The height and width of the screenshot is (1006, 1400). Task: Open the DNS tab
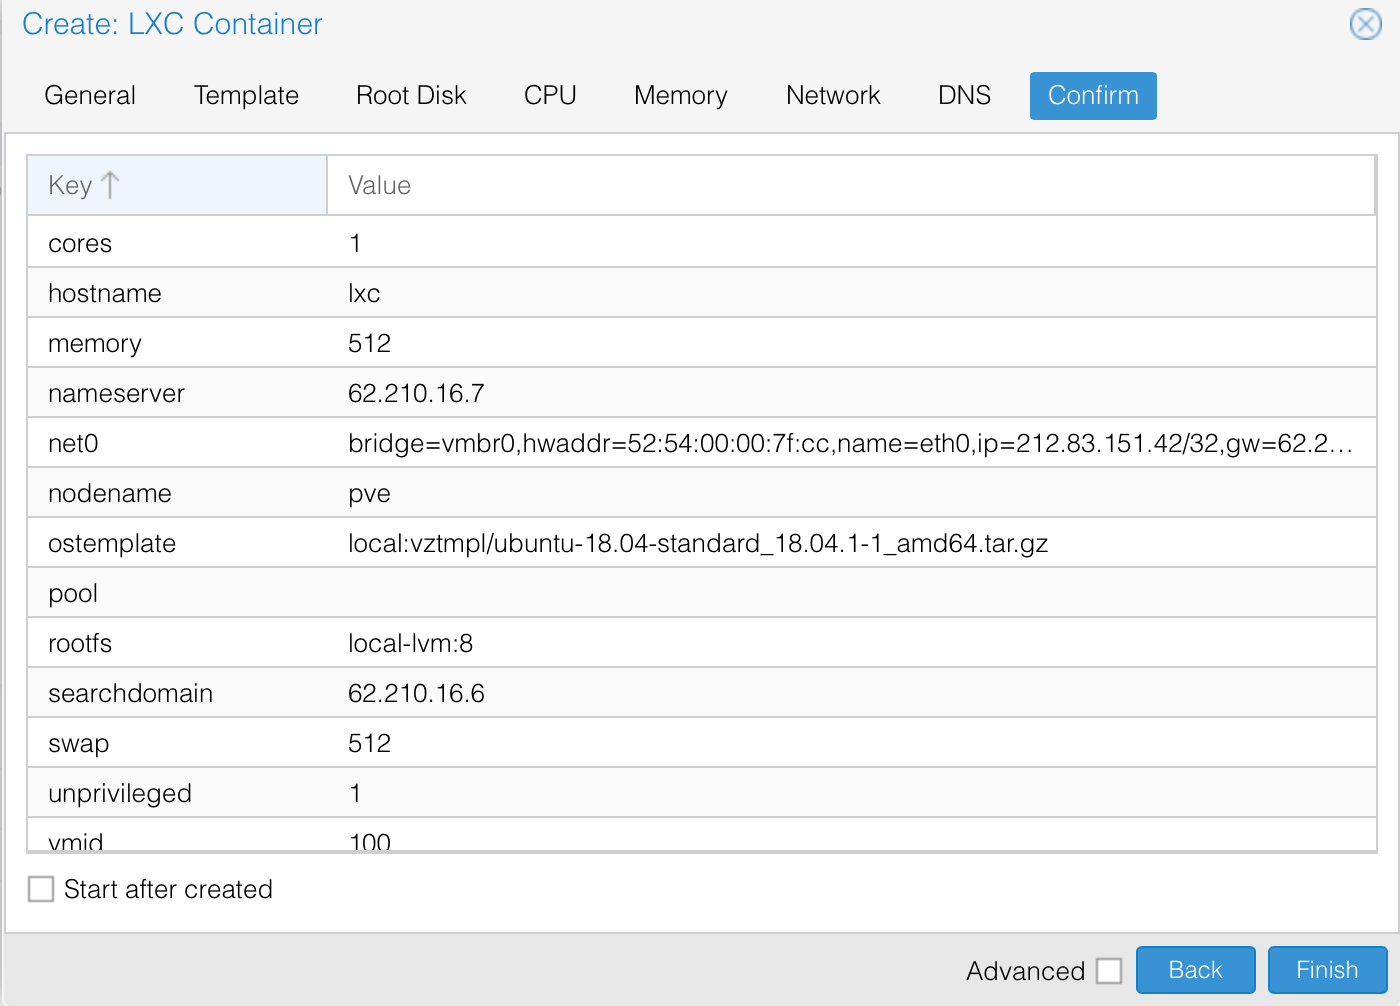(x=964, y=96)
